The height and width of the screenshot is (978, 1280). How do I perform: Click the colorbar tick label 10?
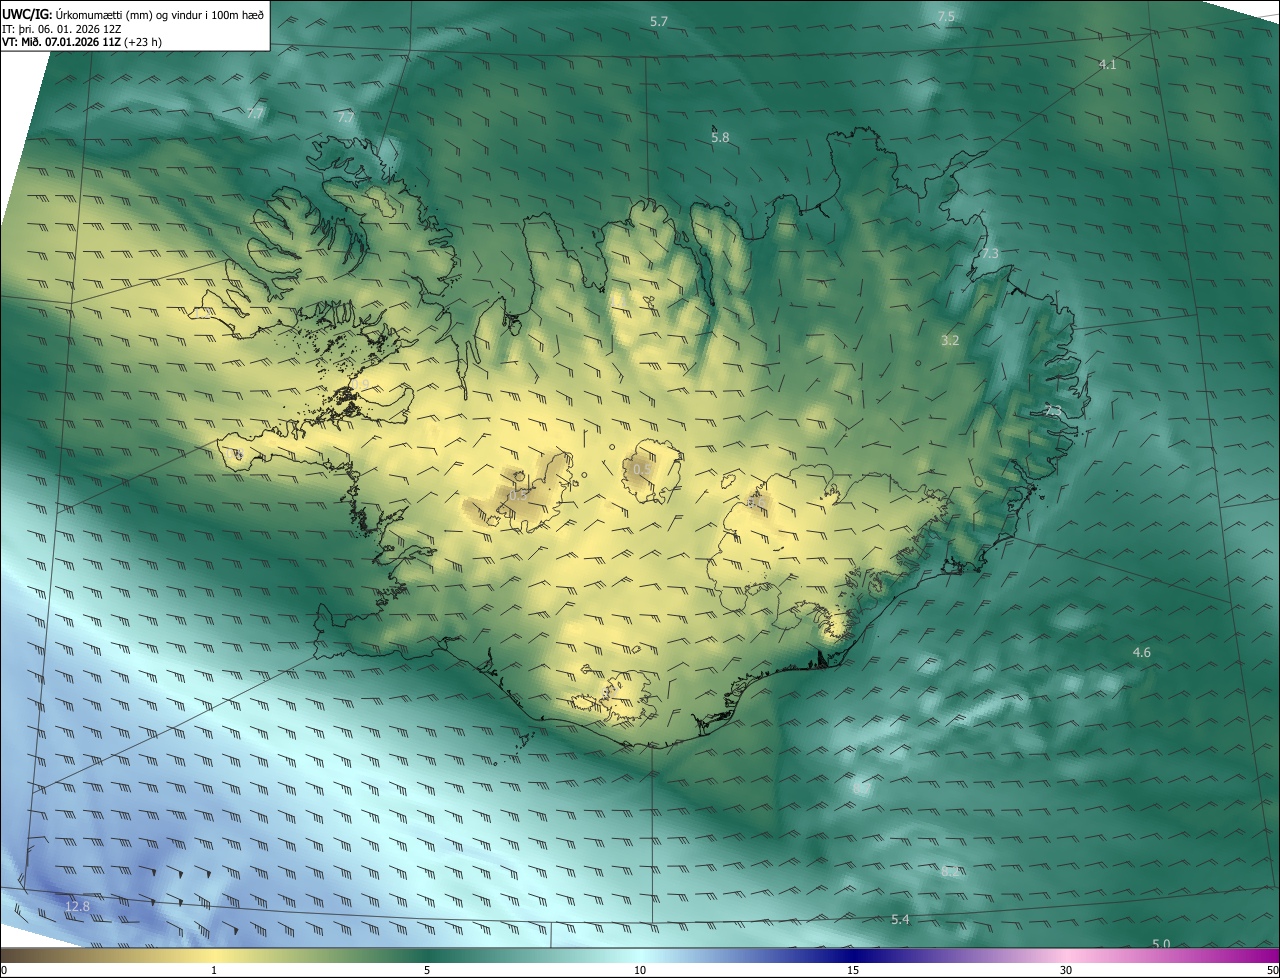[x=640, y=971]
